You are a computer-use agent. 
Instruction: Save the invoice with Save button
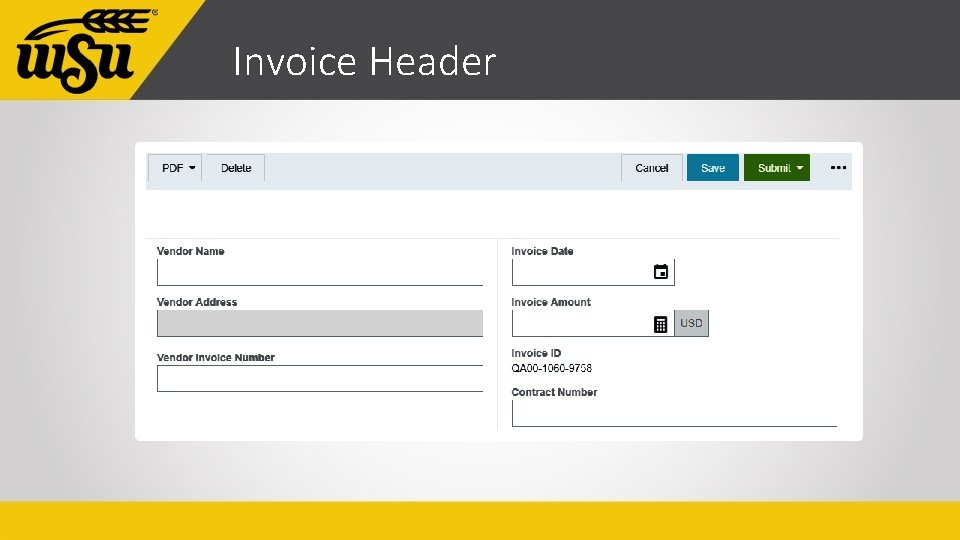713,168
